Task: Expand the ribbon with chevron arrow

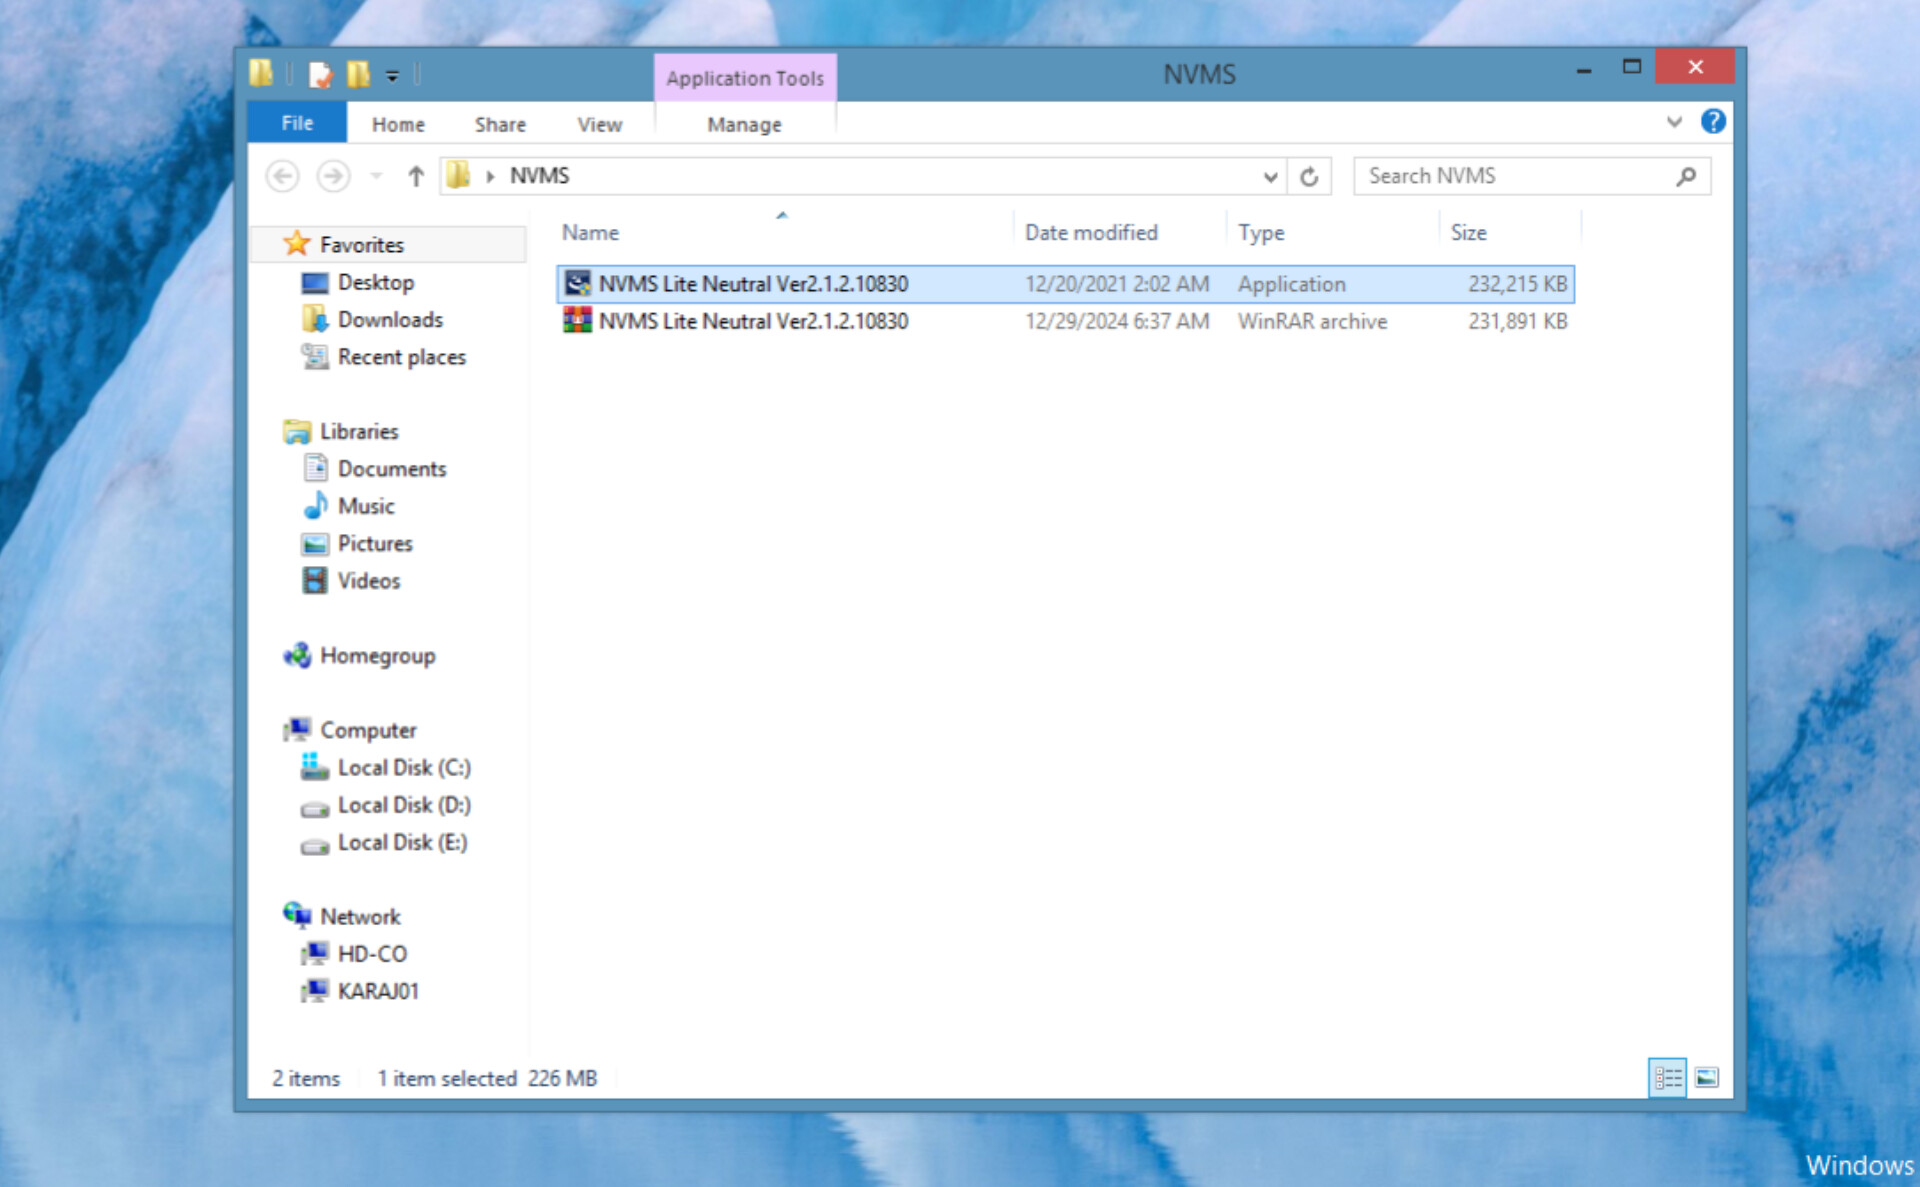Action: [x=1674, y=122]
